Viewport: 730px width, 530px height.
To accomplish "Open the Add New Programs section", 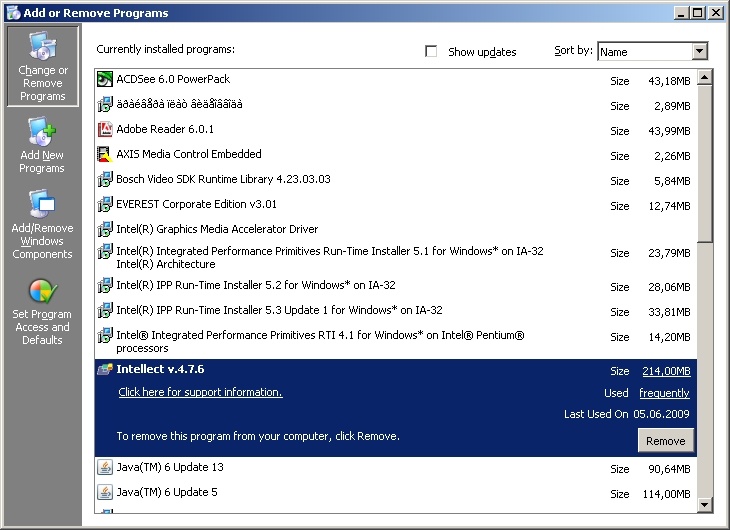I will pyautogui.click(x=42, y=145).
